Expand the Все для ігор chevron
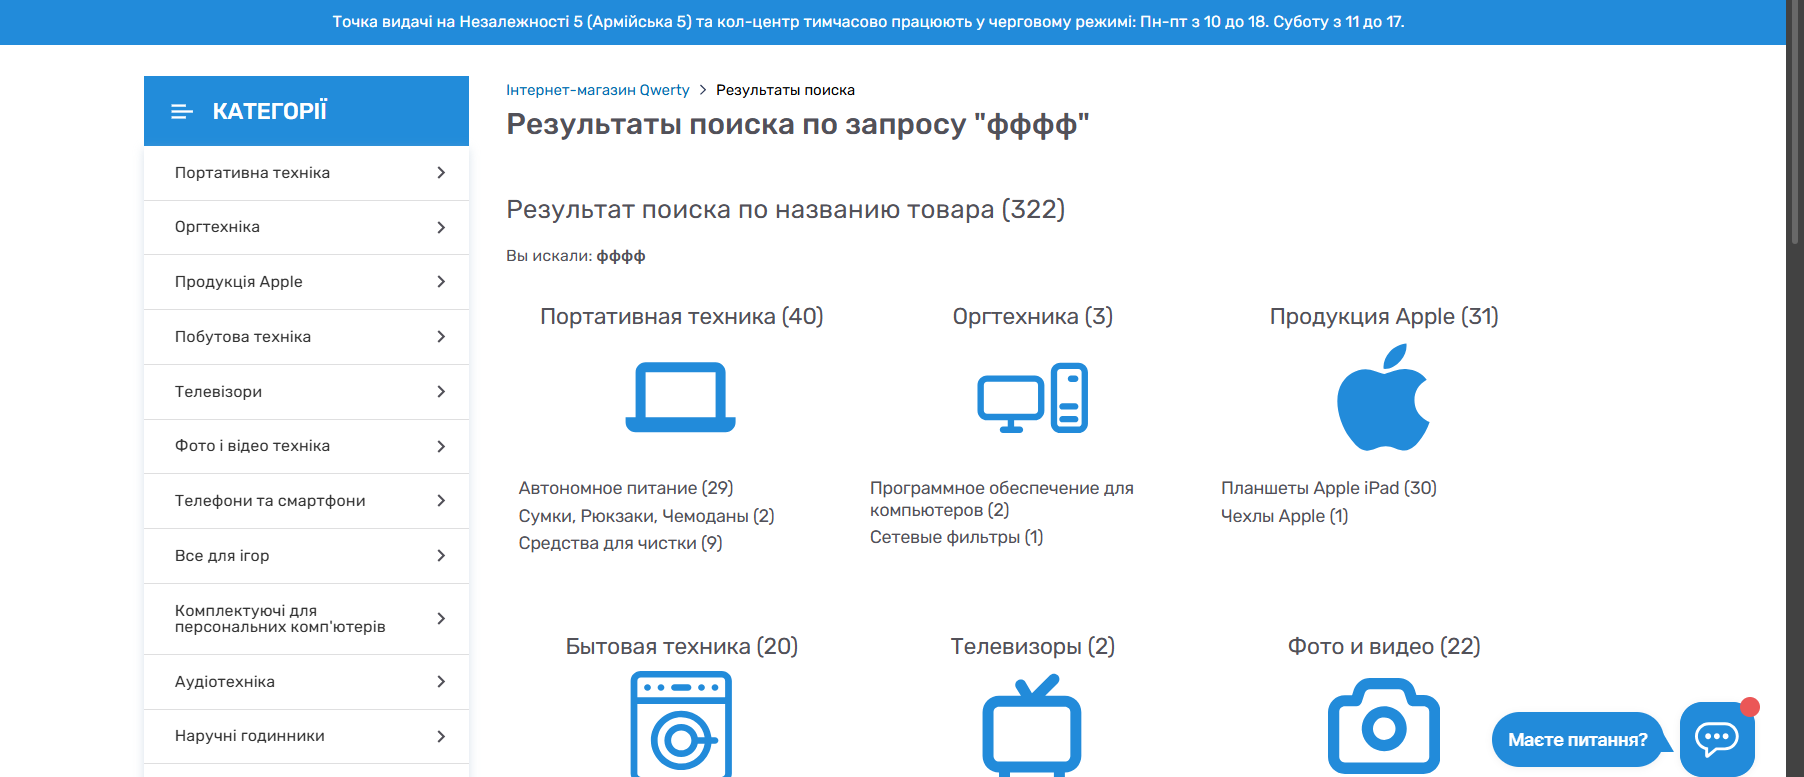The width and height of the screenshot is (1804, 777). pyautogui.click(x=441, y=556)
